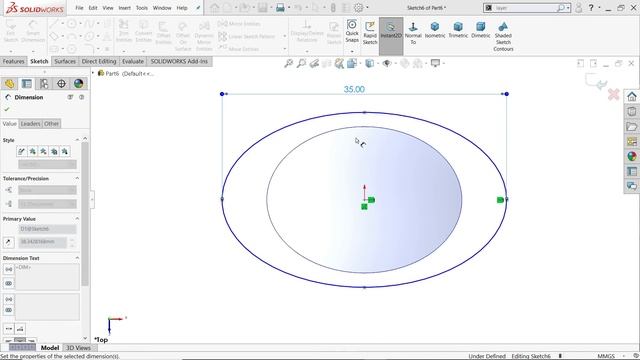The width and height of the screenshot is (640, 360).
Task: Open the Insert menu
Action: point(124,8)
